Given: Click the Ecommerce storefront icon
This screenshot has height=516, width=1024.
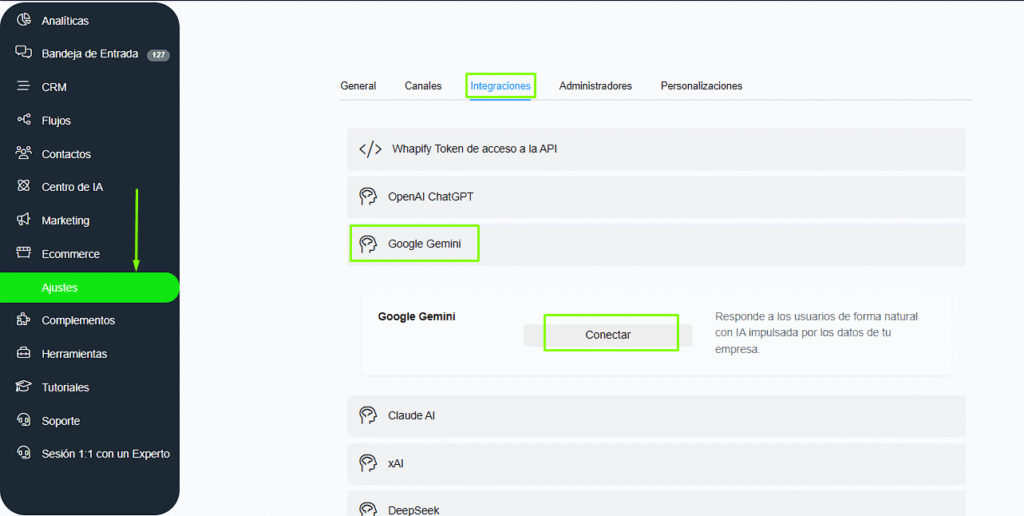Looking at the screenshot, I should (x=24, y=253).
